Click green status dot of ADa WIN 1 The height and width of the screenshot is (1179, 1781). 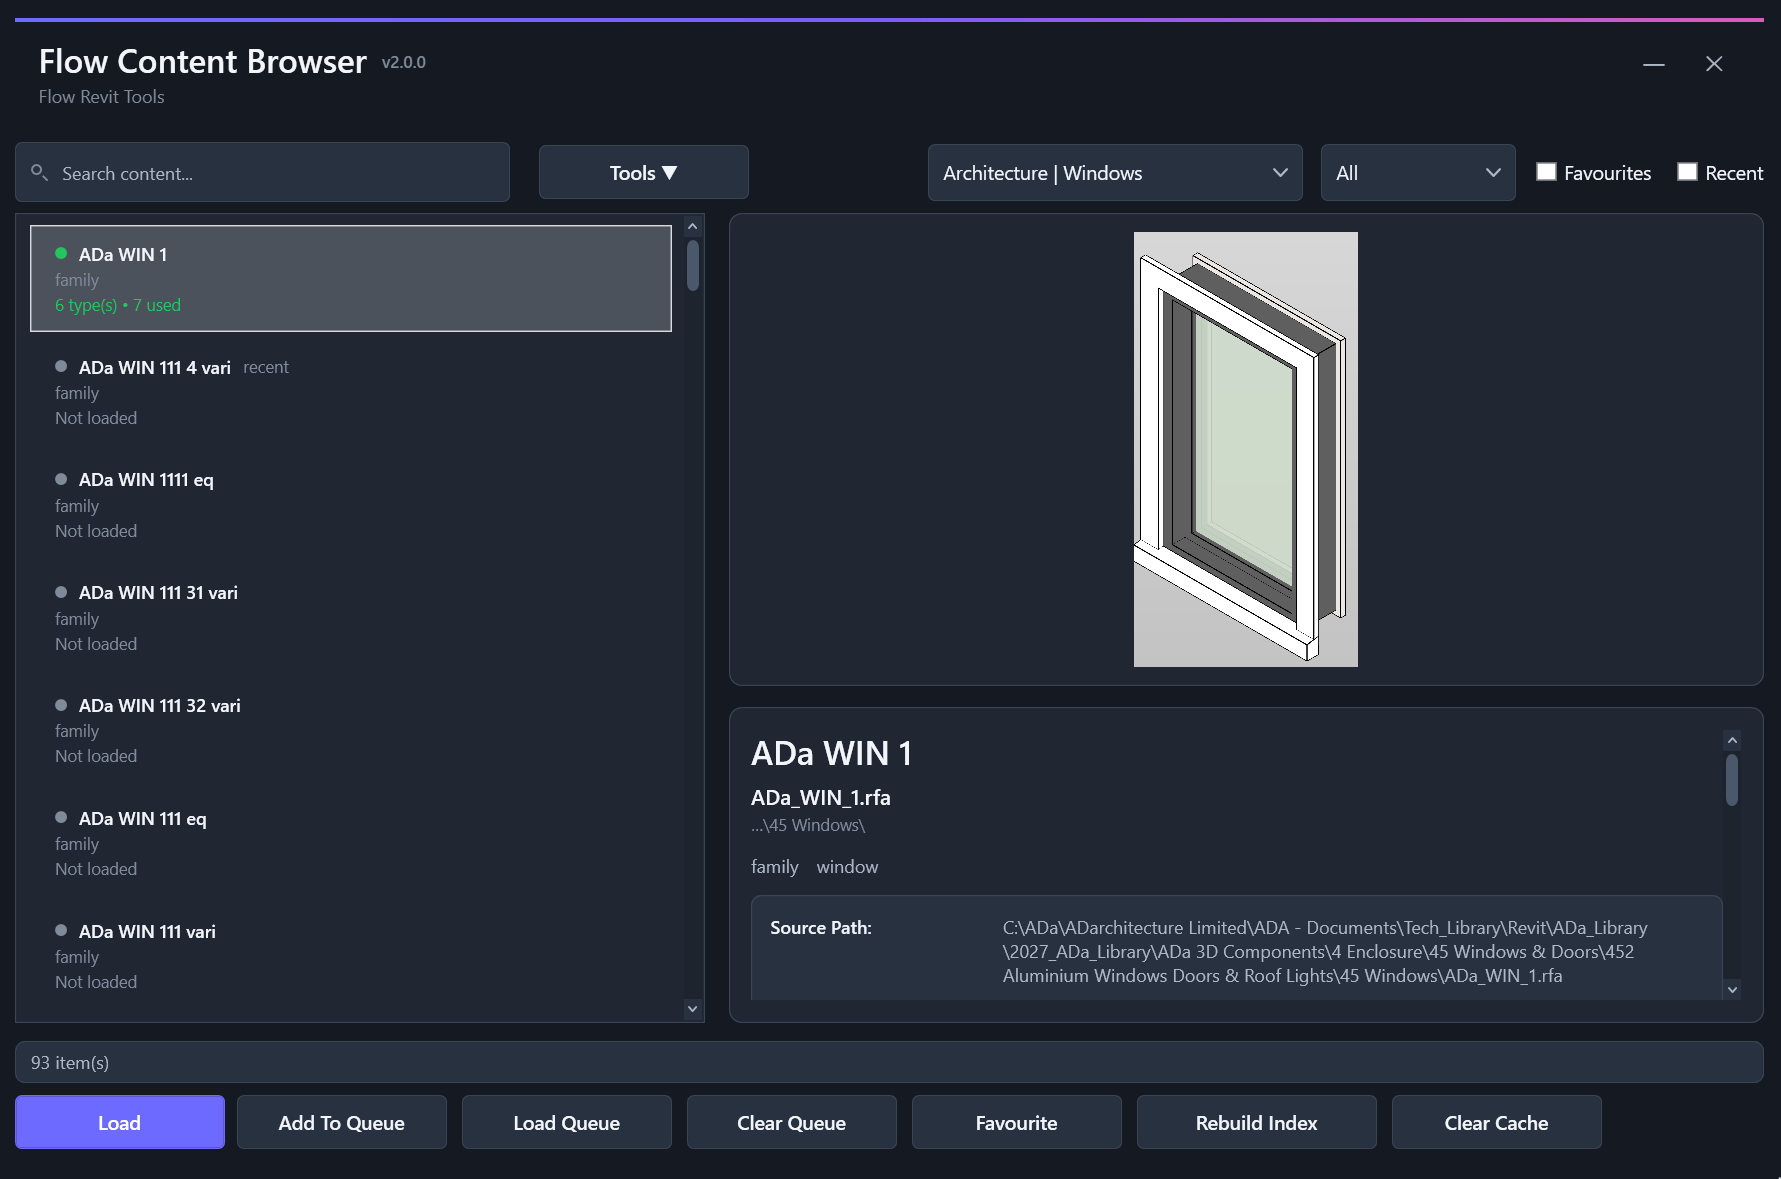point(61,253)
